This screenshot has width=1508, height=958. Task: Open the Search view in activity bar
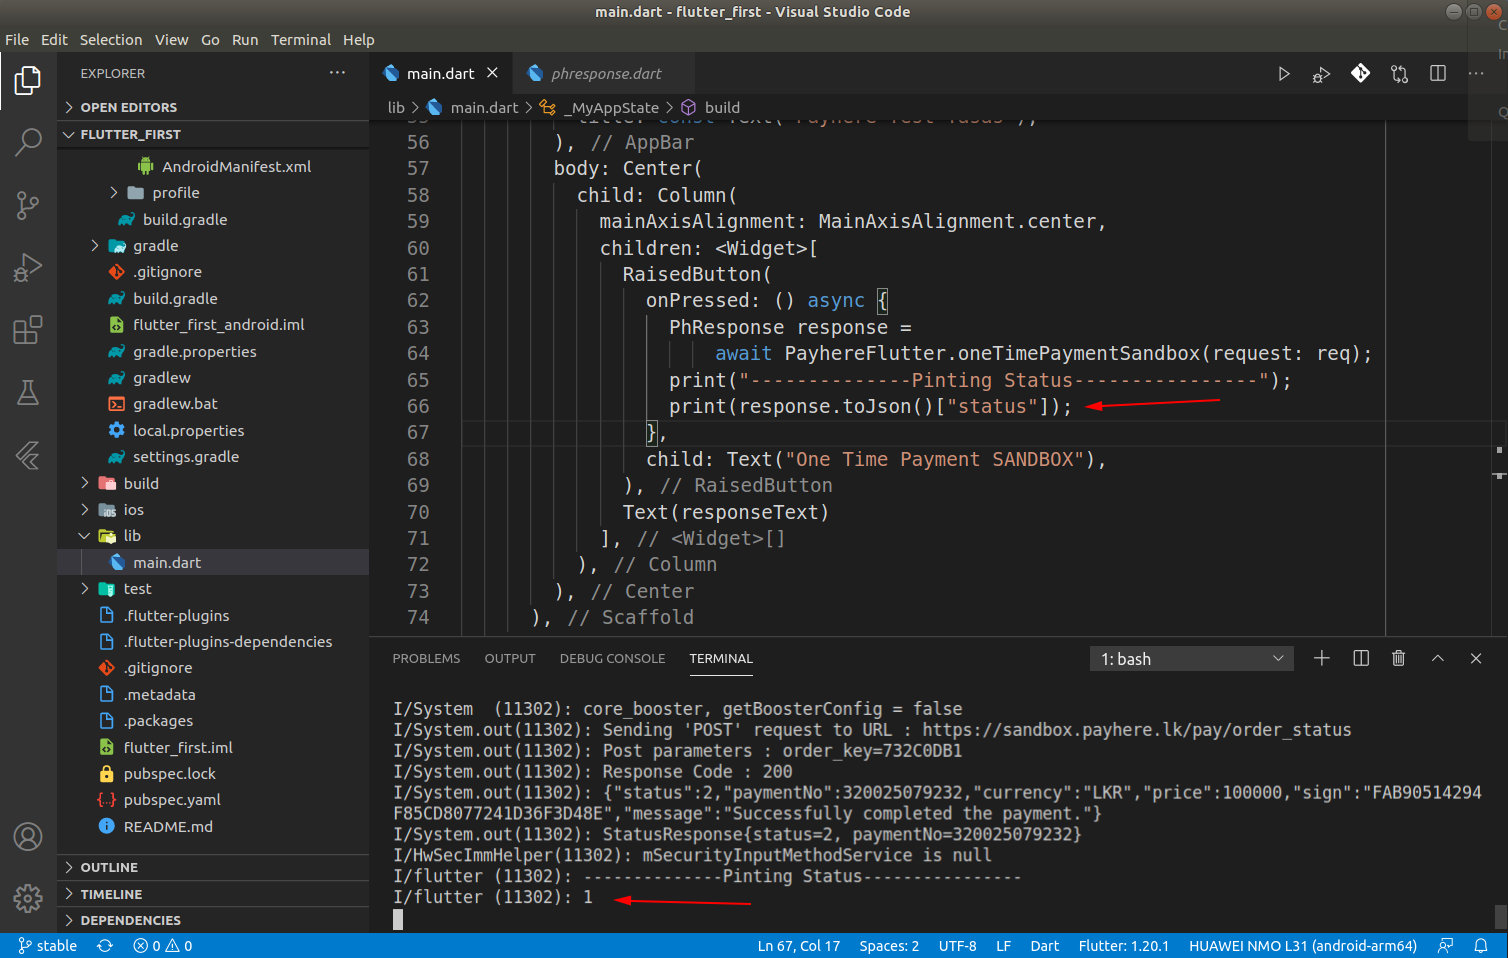[28, 142]
